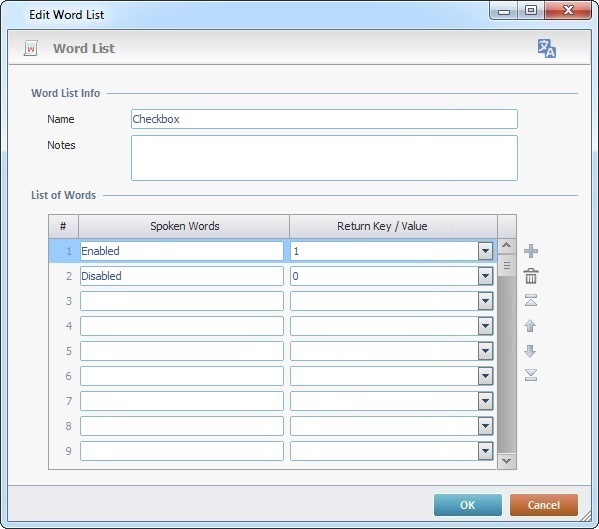Select the Disabled spoken word field
Image resolution: width=599 pixels, height=529 pixels.
tap(182, 276)
